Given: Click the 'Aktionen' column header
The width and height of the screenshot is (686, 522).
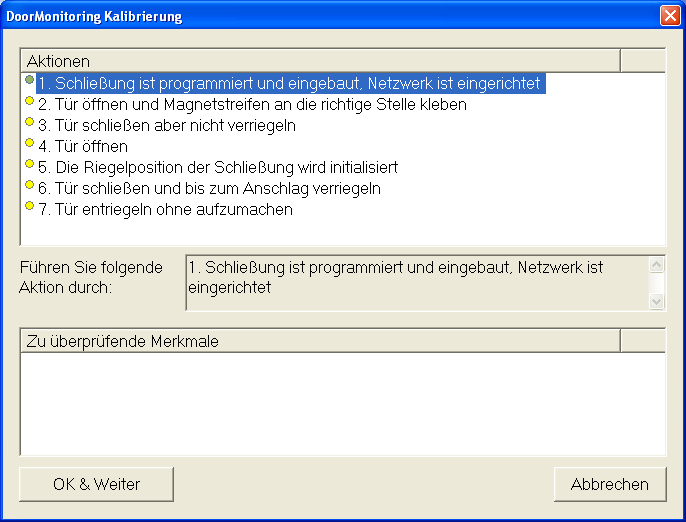Looking at the screenshot, I should [x=320, y=61].
